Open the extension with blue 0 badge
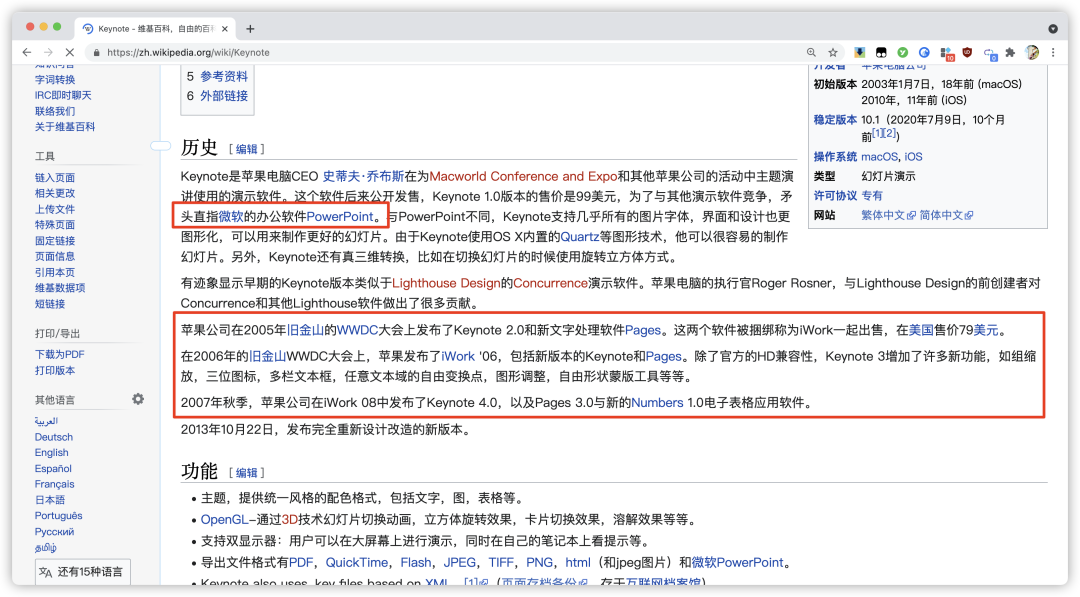This screenshot has width=1080, height=597. [990, 54]
